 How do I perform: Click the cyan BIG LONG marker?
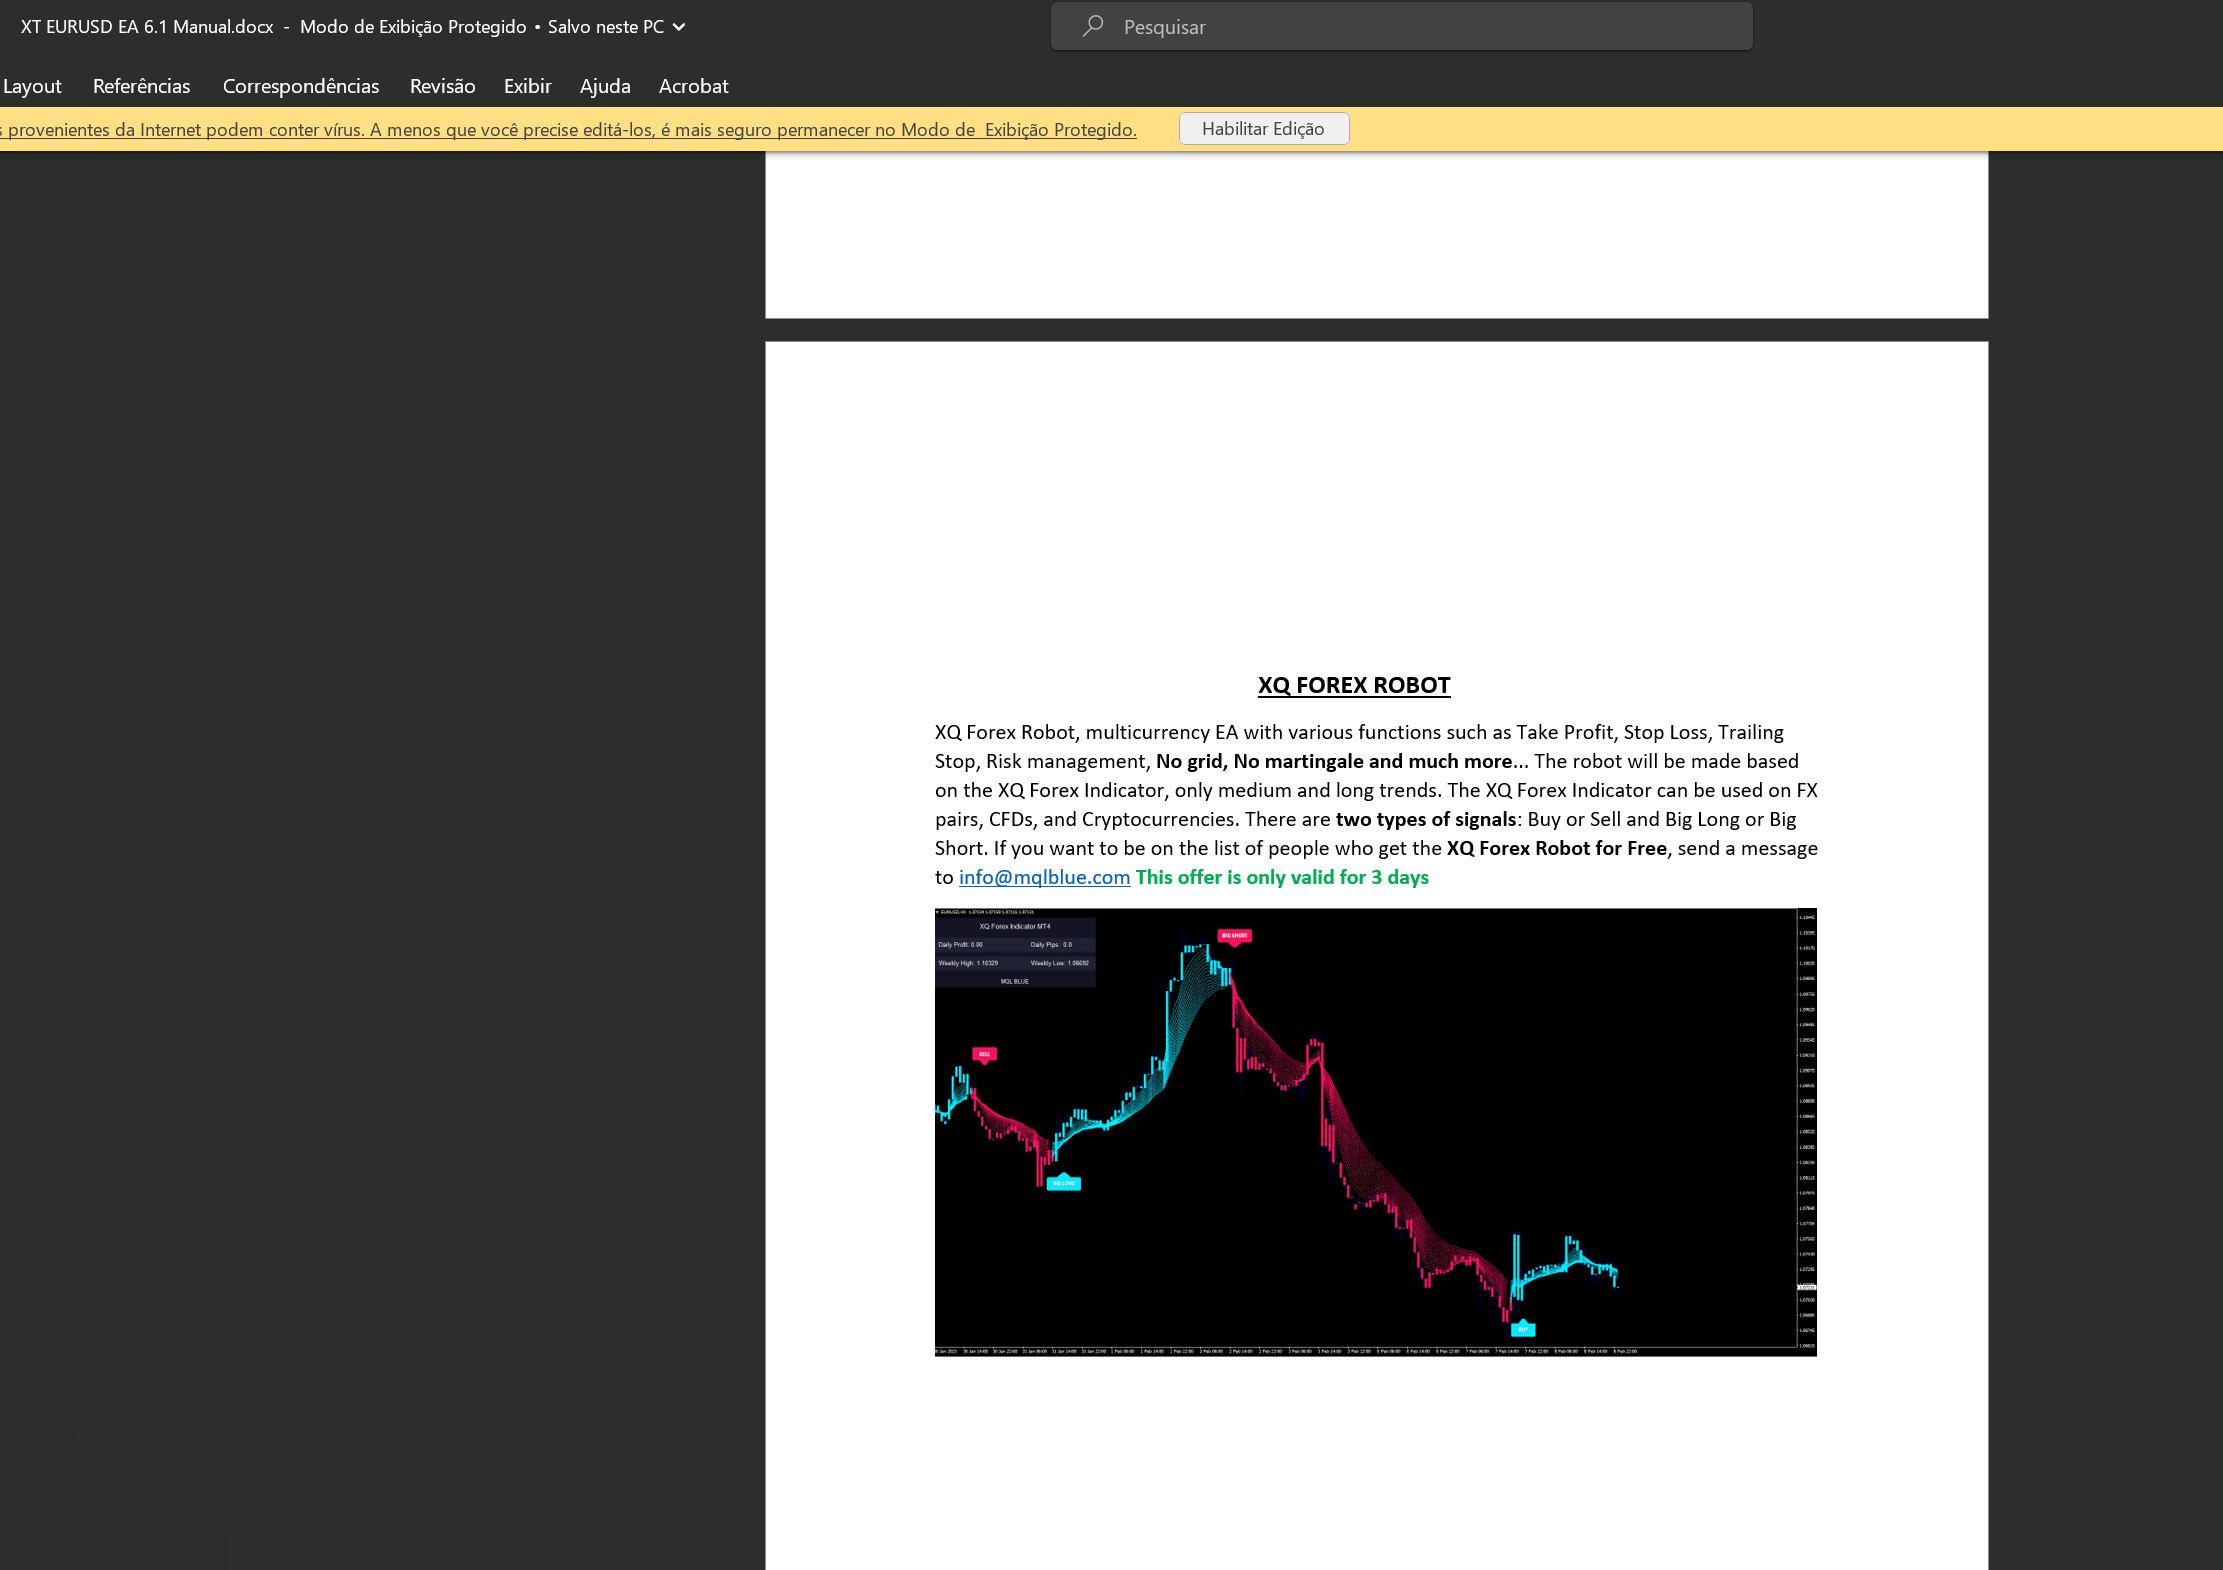click(x=1063, y=1183)
